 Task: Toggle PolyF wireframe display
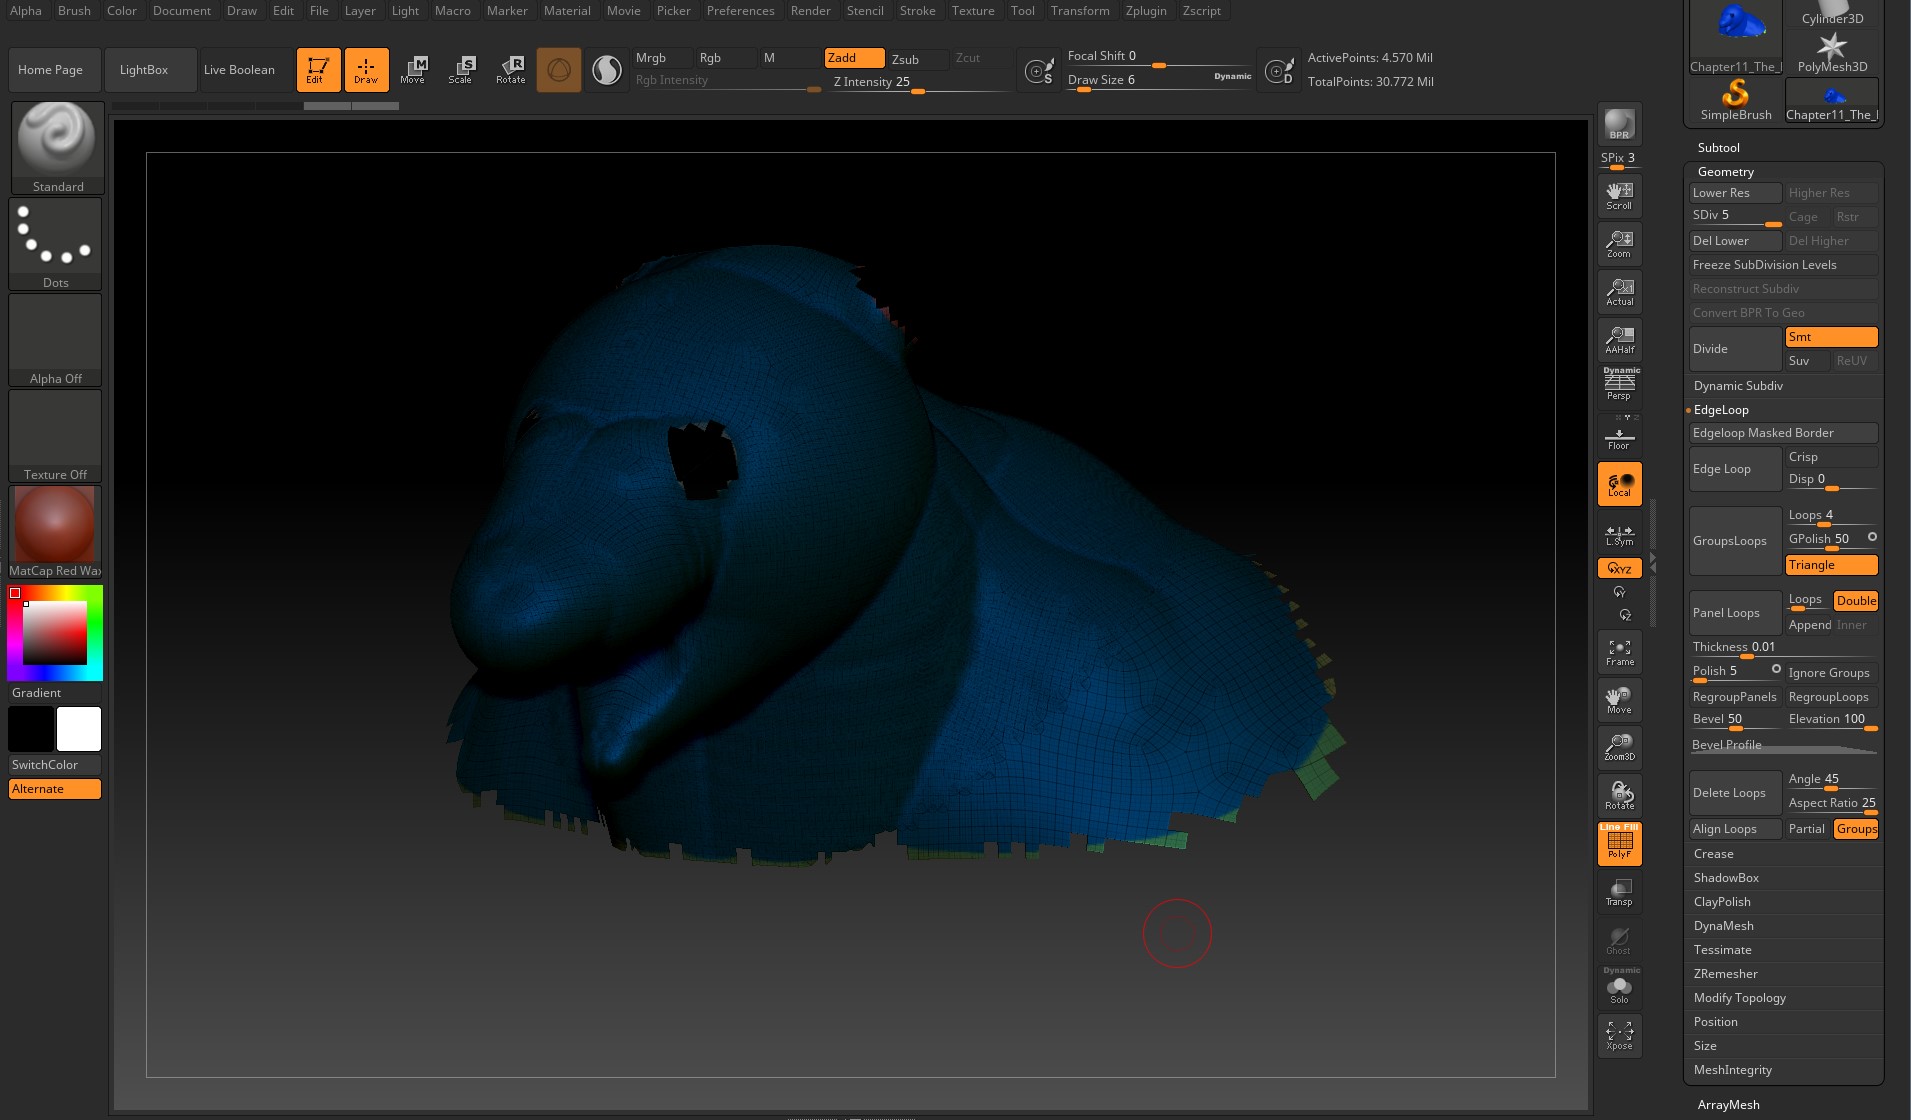(1619, 844)
